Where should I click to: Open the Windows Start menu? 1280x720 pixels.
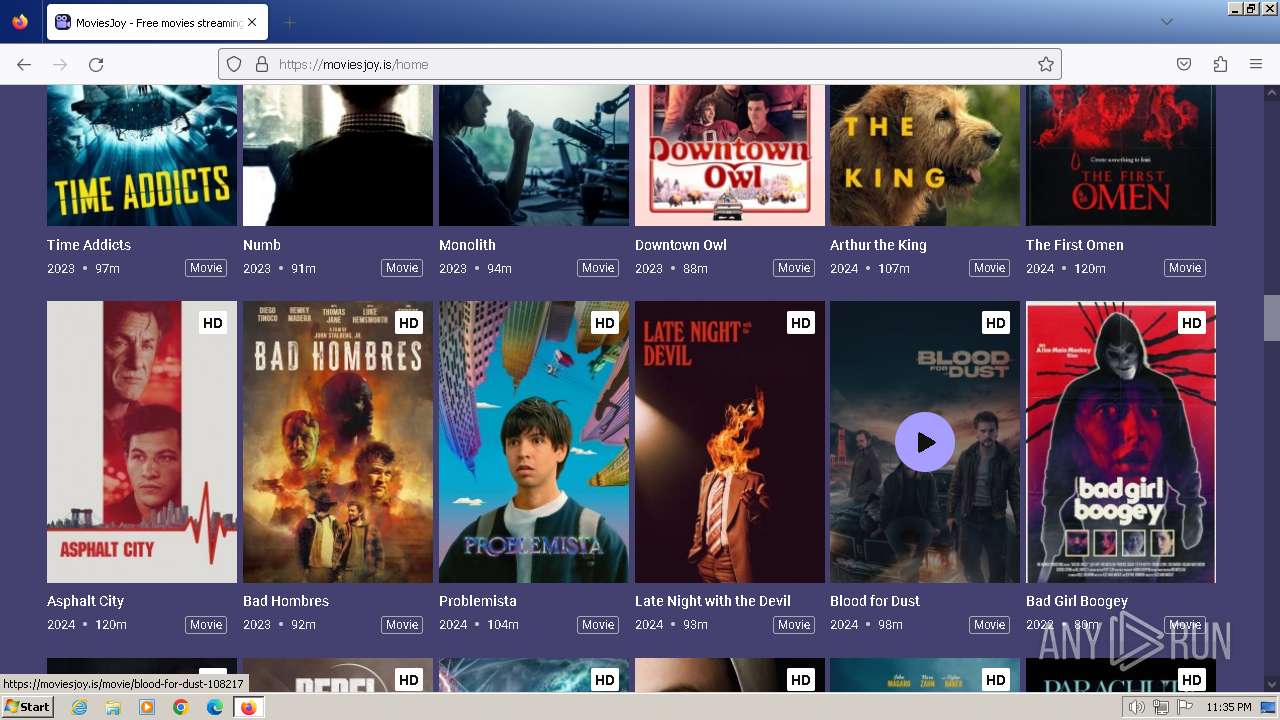click(28, 707)
